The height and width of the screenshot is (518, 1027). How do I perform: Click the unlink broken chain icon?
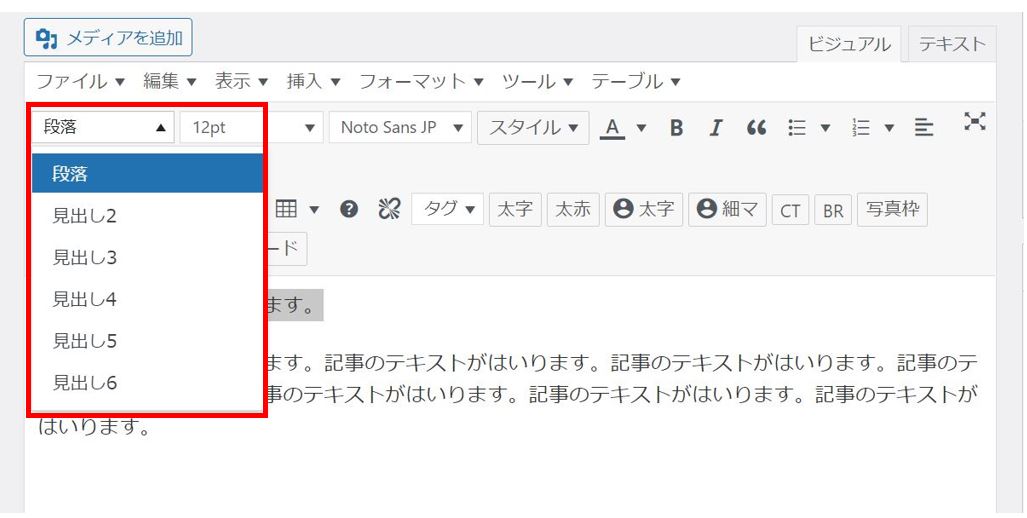point(388,210)
